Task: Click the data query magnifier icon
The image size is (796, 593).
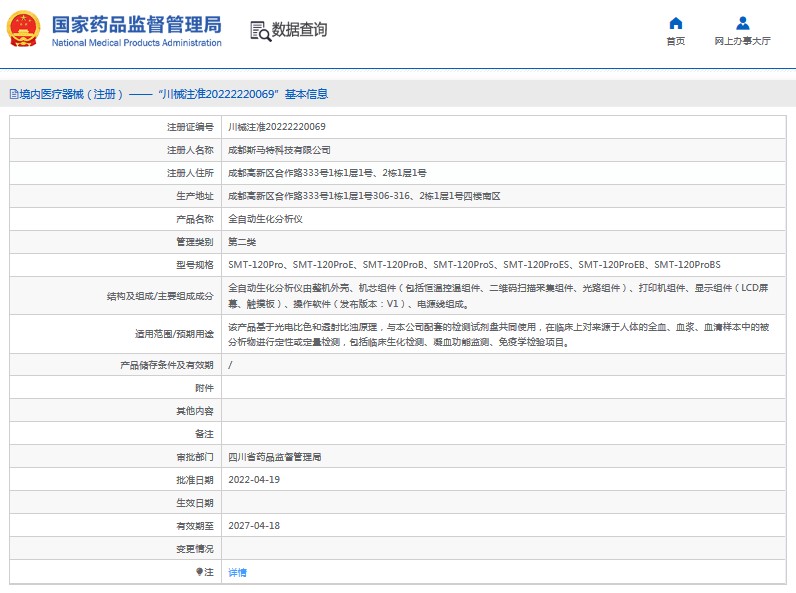Action: [259, 31]
